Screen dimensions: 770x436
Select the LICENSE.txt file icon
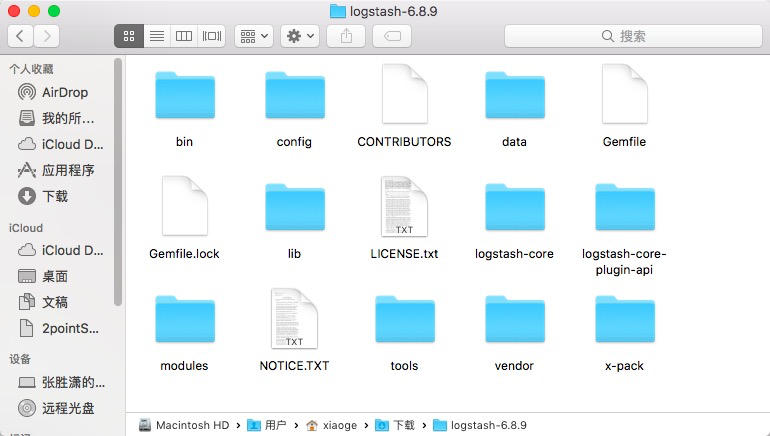tap(405, 206)
